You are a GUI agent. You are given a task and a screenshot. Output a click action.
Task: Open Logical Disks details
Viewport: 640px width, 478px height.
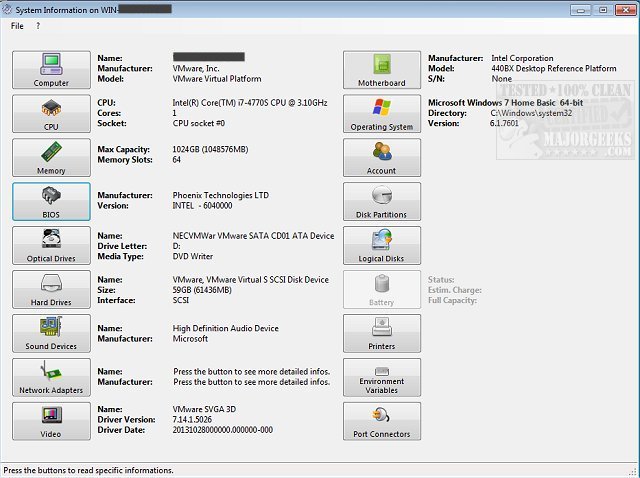382,245
